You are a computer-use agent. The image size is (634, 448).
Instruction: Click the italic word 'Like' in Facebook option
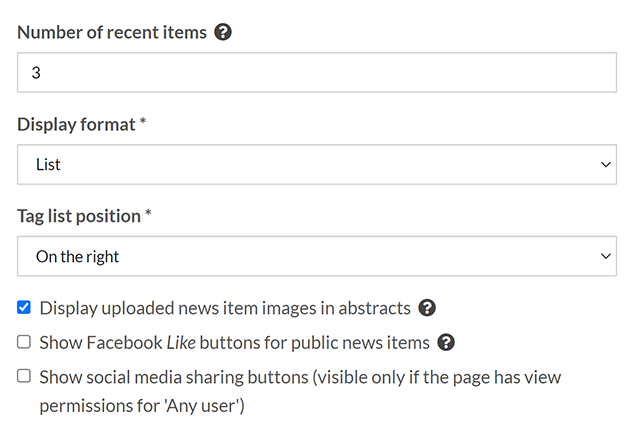[x=179, y=343]
